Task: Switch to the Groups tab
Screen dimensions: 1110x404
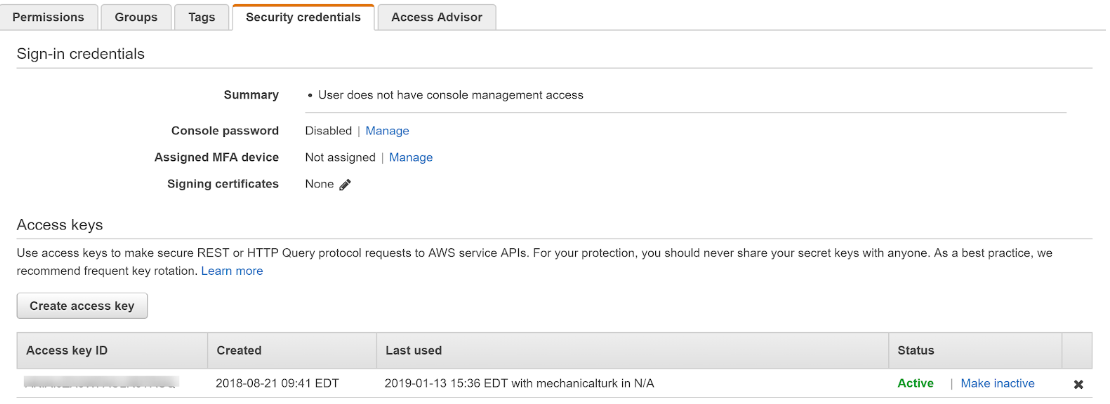Action: [x=136, y=17]
